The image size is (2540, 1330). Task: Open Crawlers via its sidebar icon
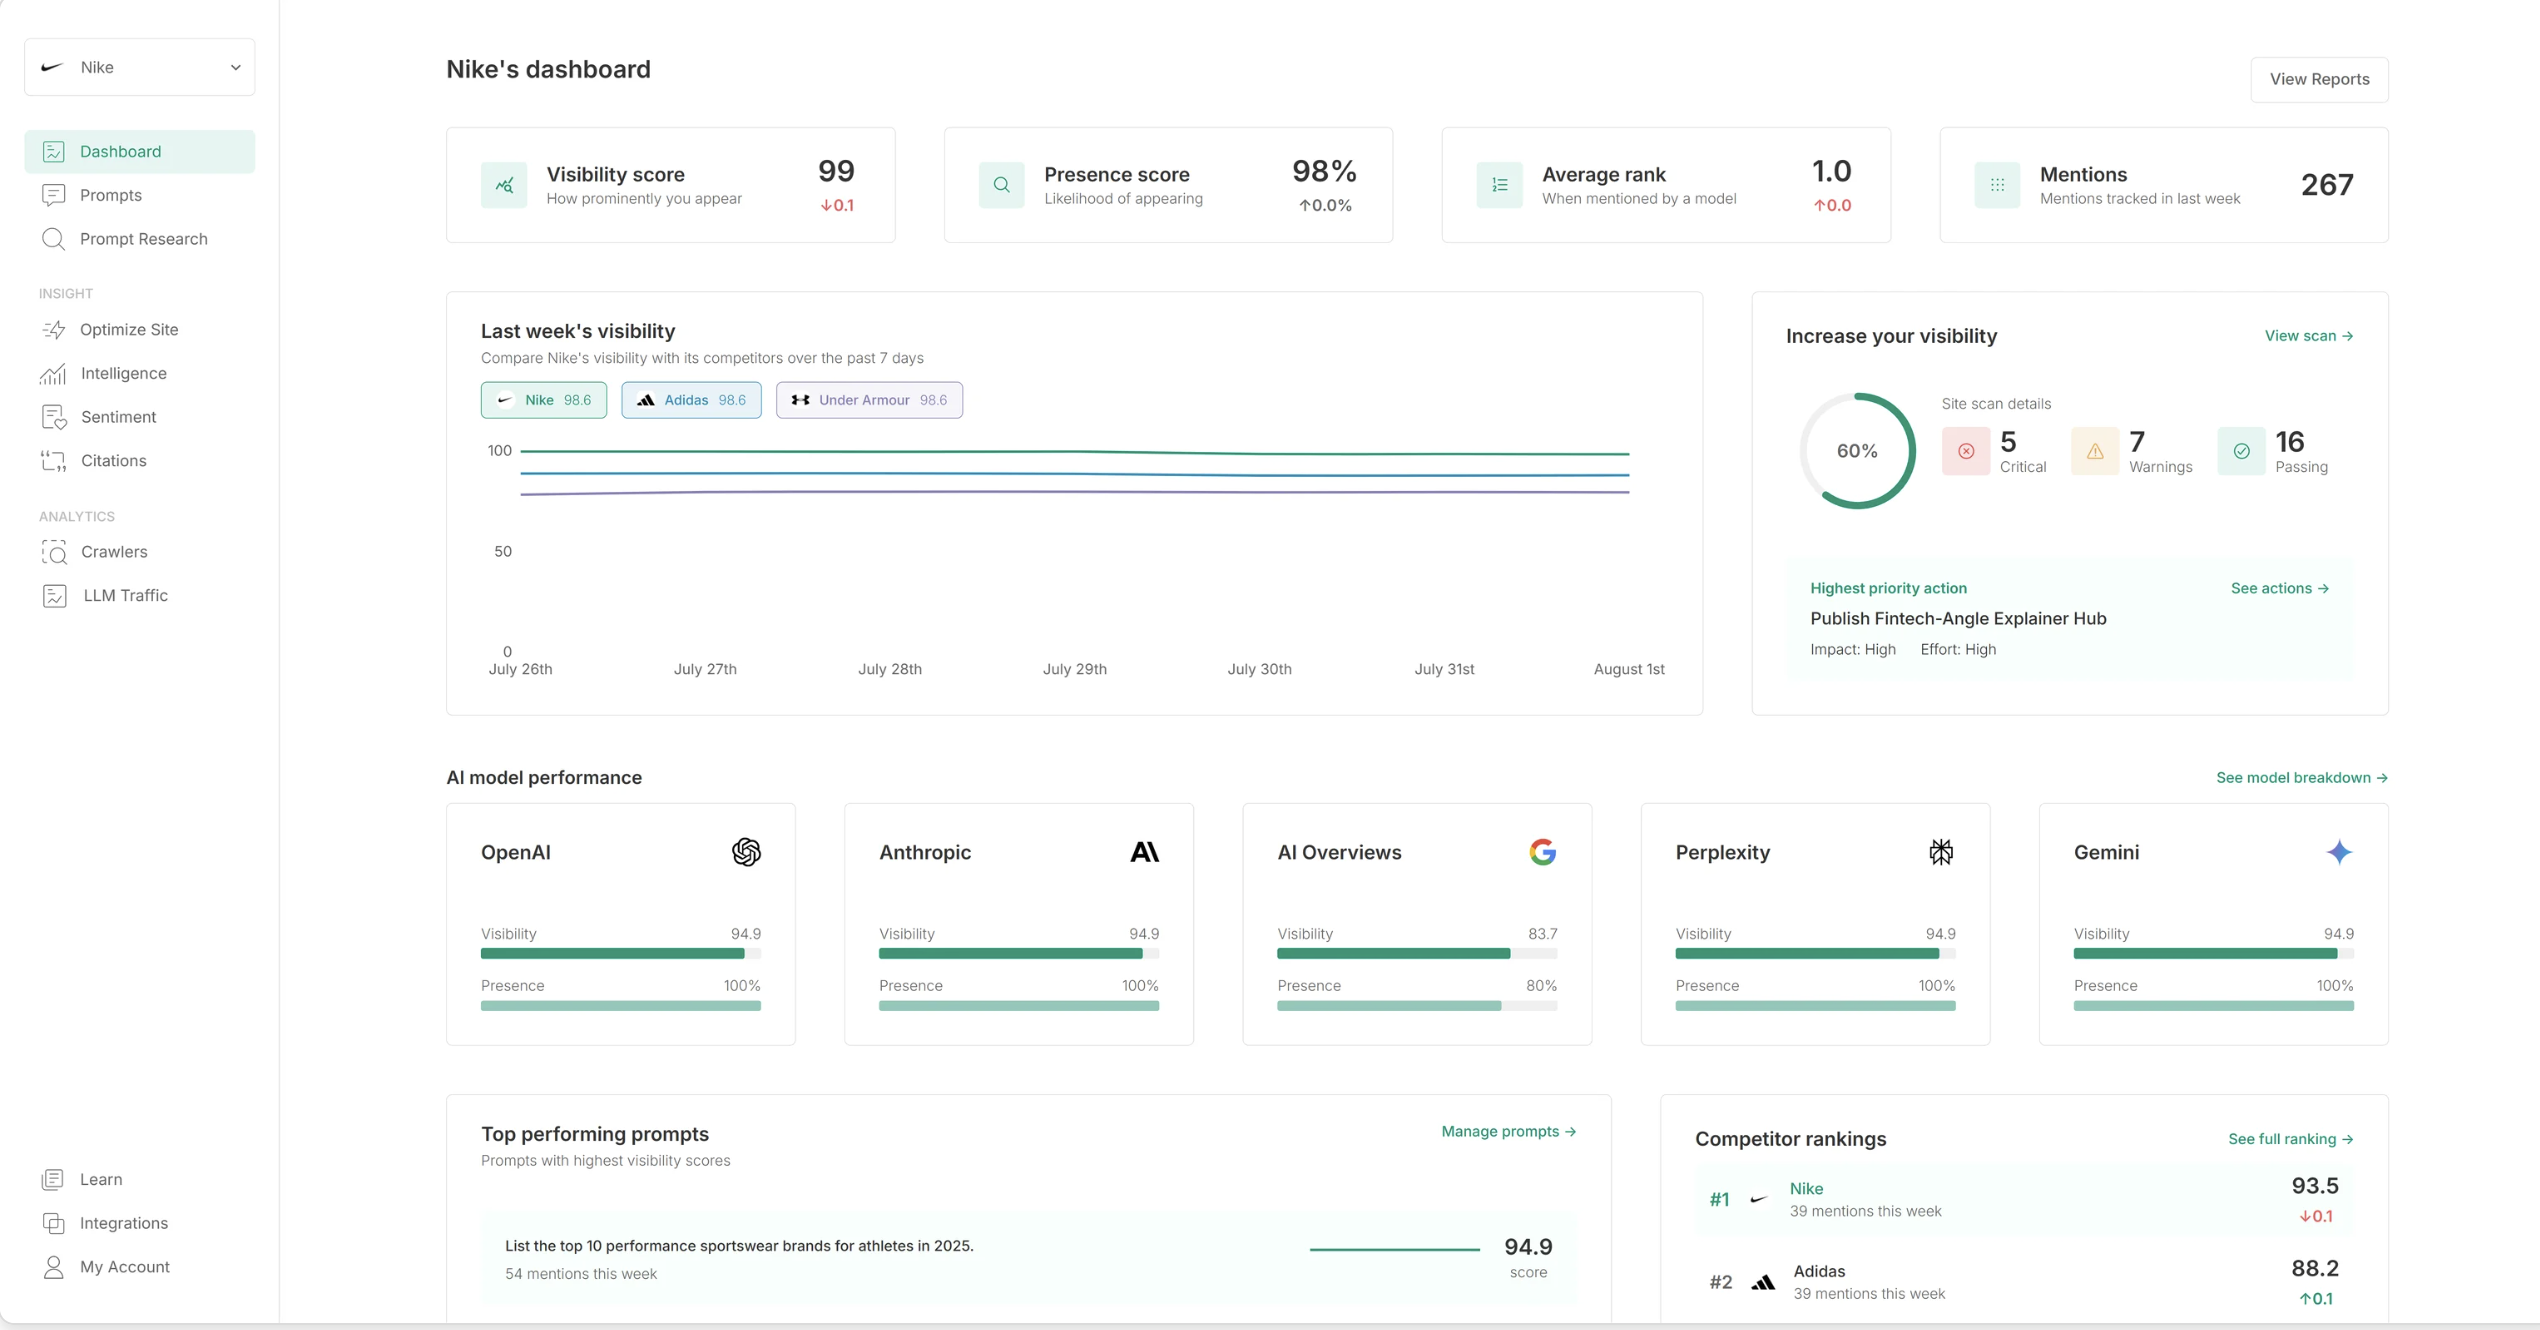[x=54, y=552]
